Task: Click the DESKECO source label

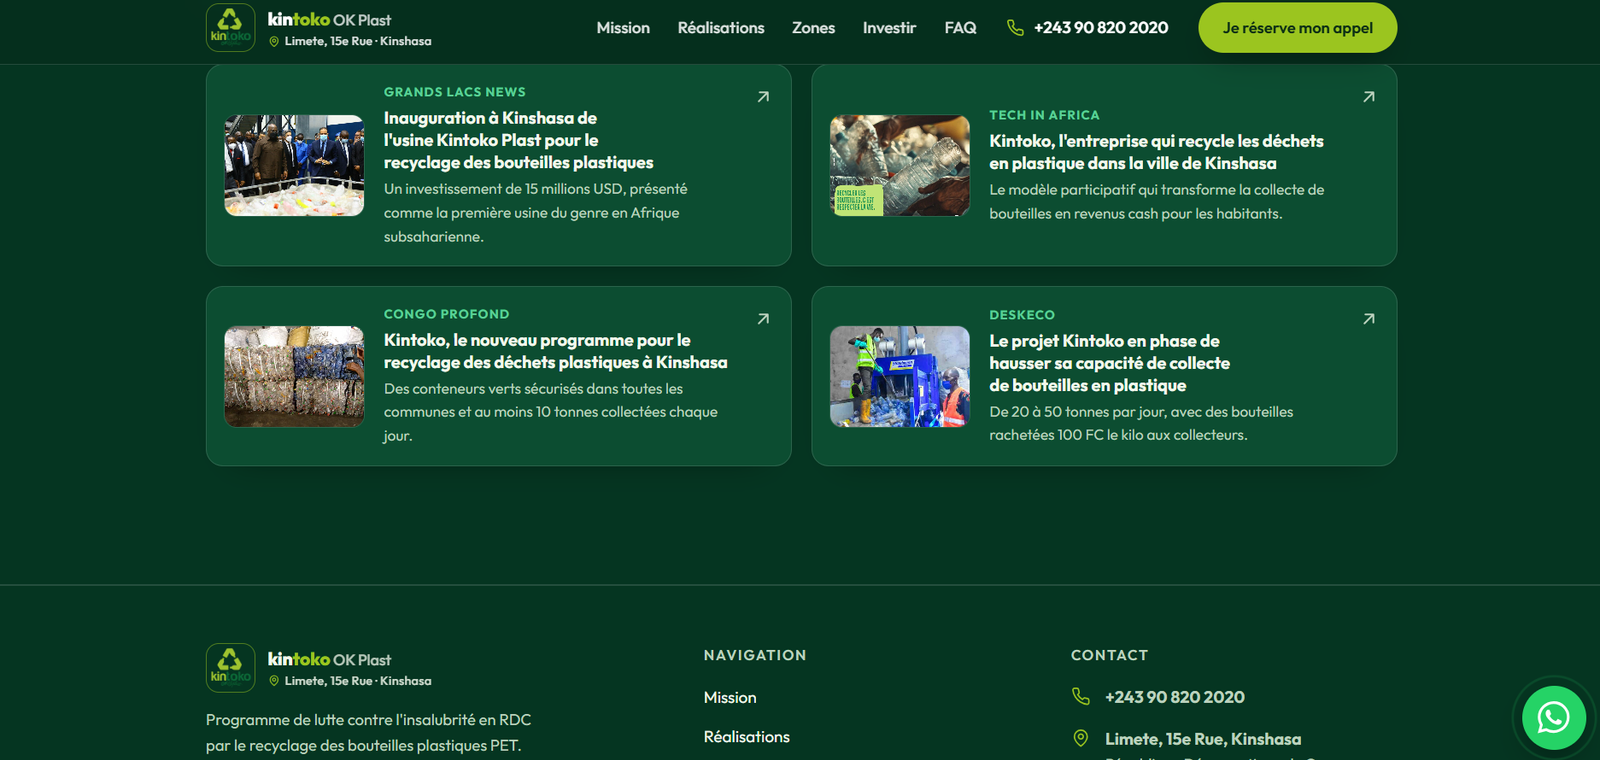Action: tap(1022, 315)
